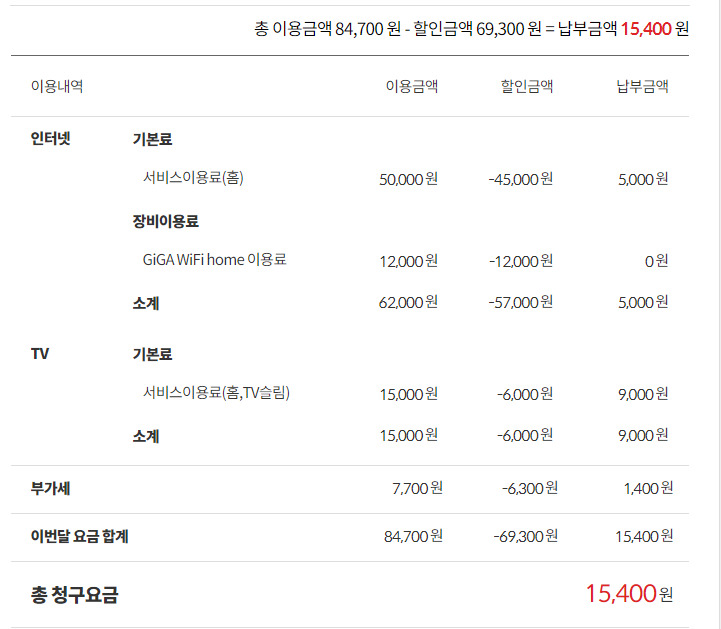721x629 pixels.
Task: Click the 서비스이용료(홈) item row label
Action: coord(193,178)
